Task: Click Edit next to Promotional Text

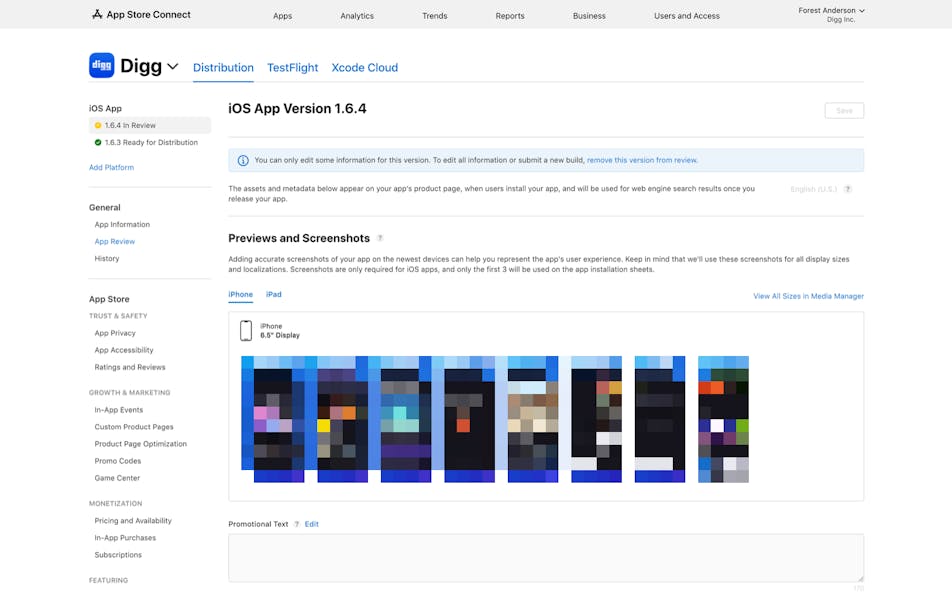Action: (312, 524)
